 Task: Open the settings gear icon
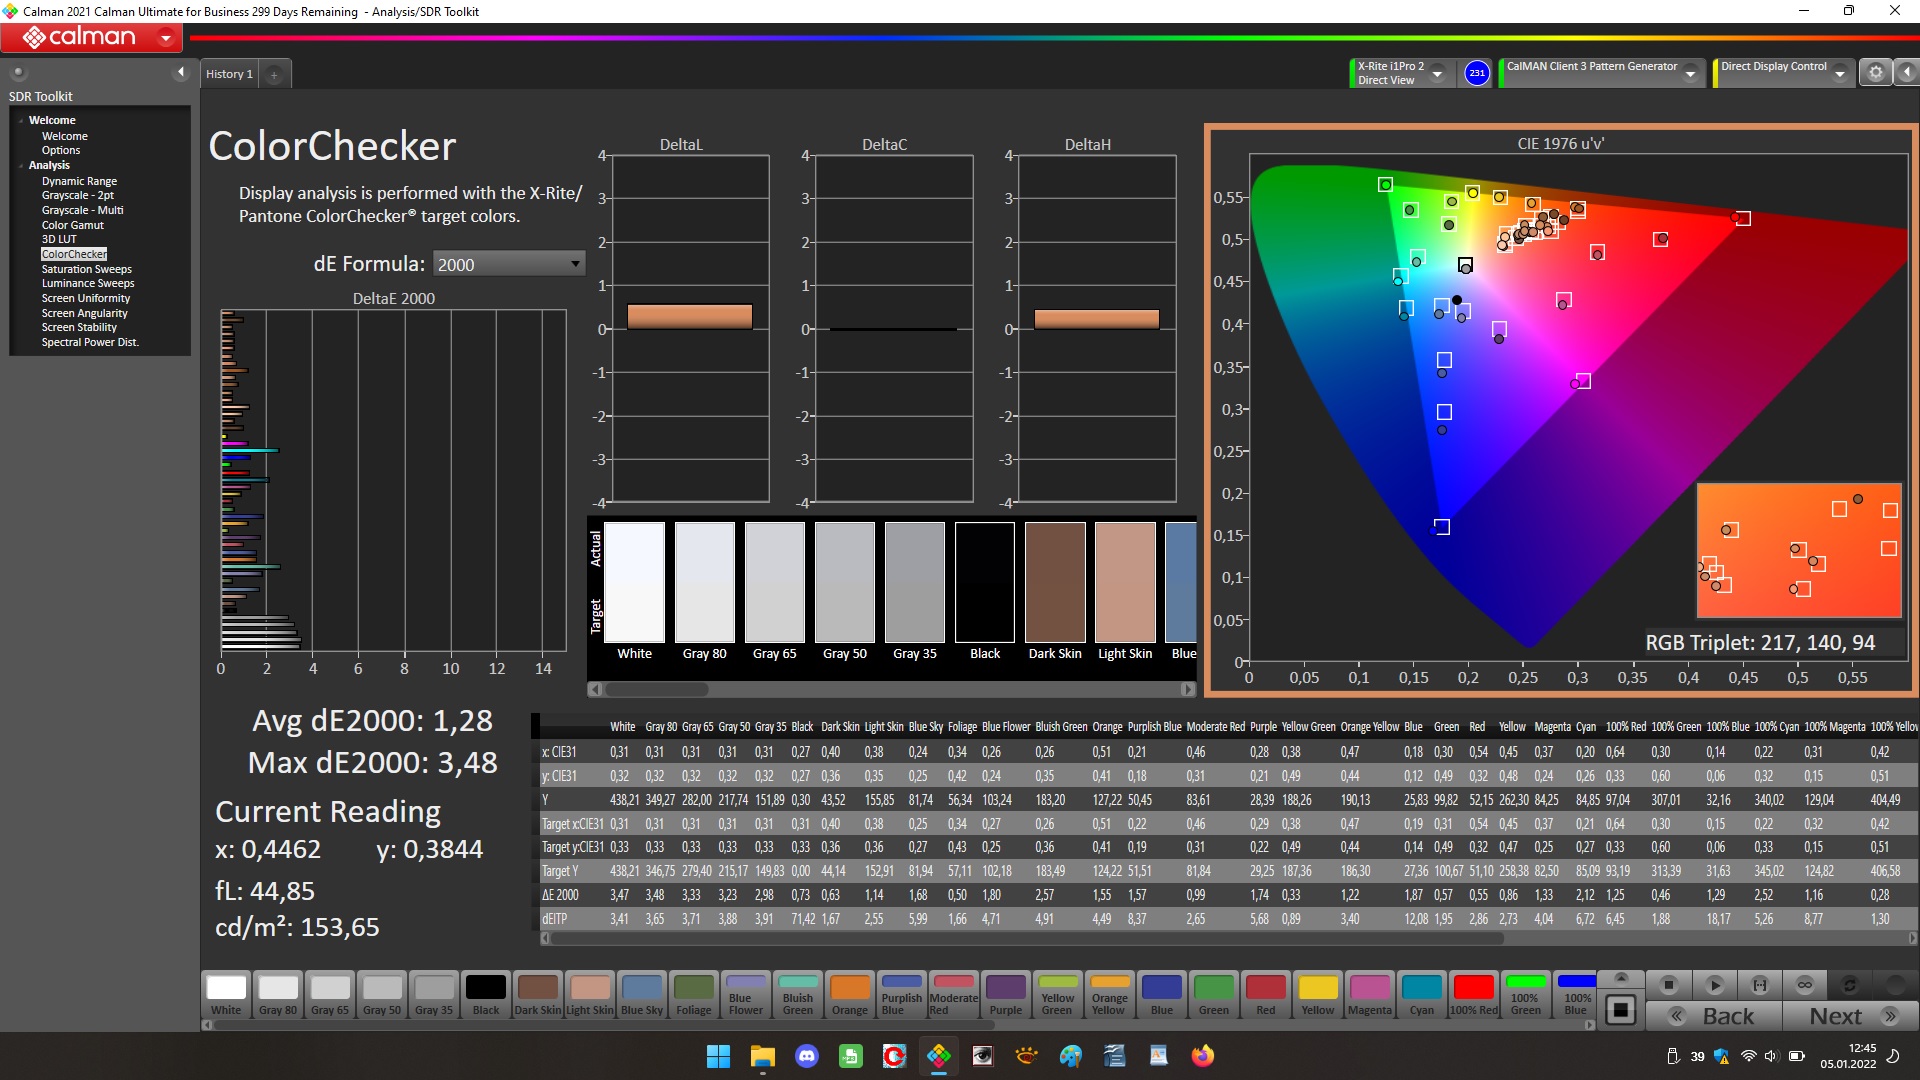coord(1876,72)
